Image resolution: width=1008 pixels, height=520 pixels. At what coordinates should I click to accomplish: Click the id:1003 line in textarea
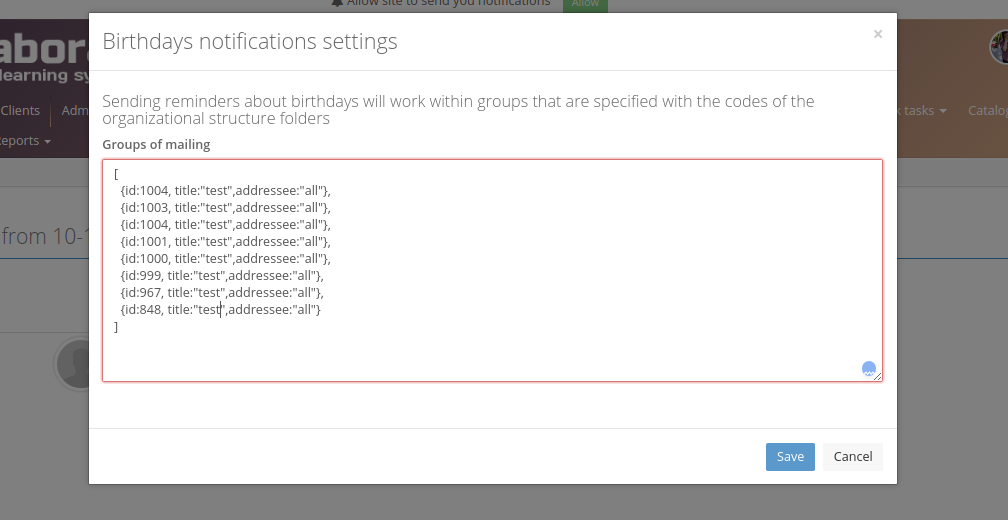[x=224, y=207]
